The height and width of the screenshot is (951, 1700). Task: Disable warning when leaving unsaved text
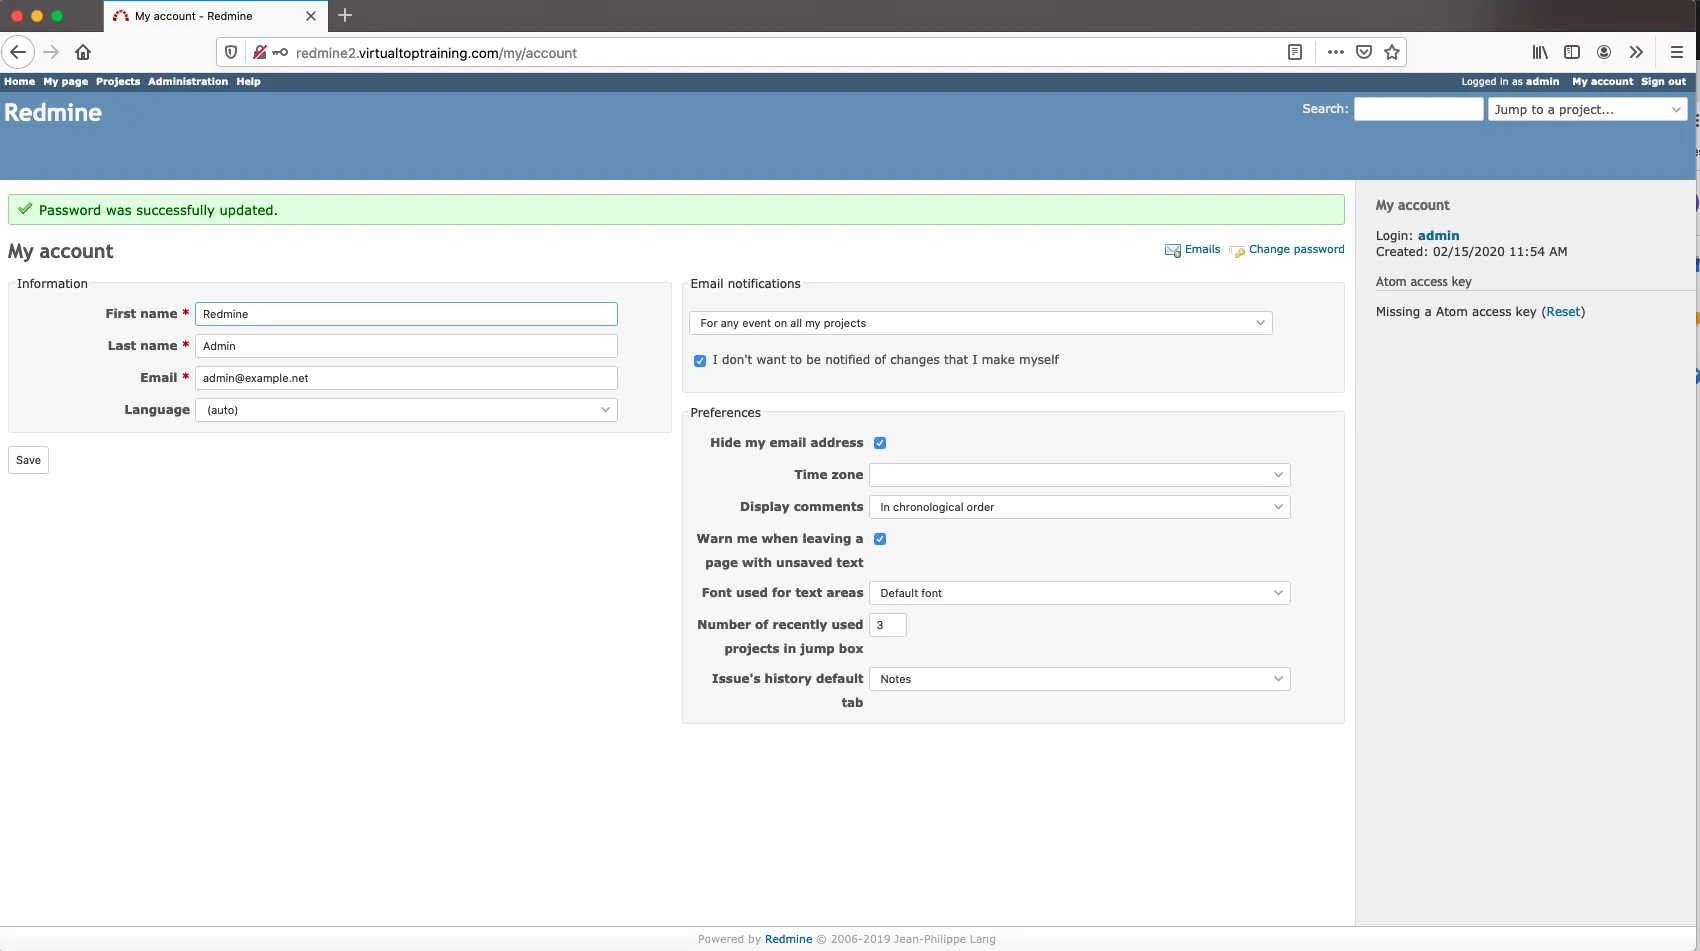tap(880, 539)
